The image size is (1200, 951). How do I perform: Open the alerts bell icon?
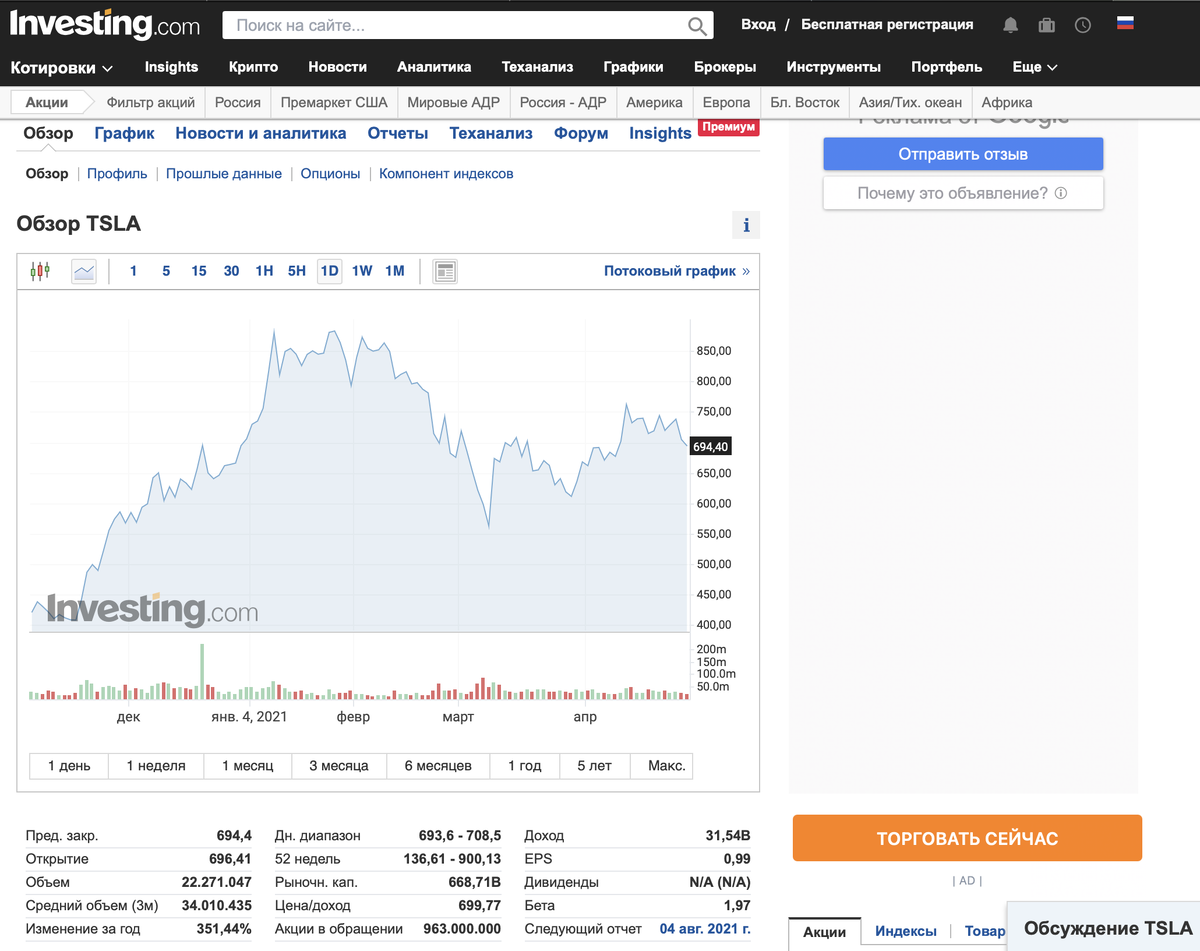[1011, 25]
